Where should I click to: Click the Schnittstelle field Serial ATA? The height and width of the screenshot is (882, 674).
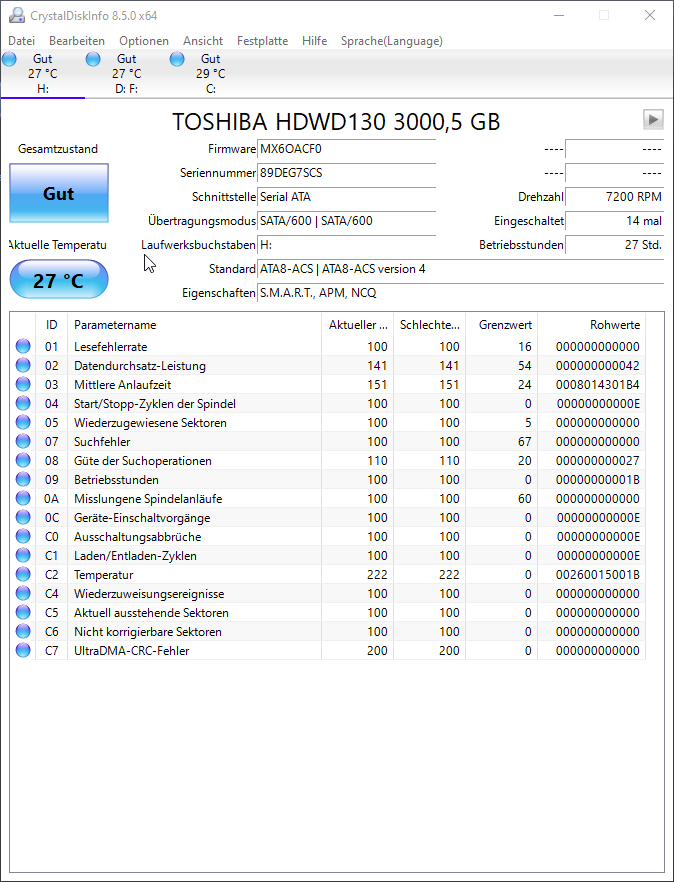coord(347,197)
